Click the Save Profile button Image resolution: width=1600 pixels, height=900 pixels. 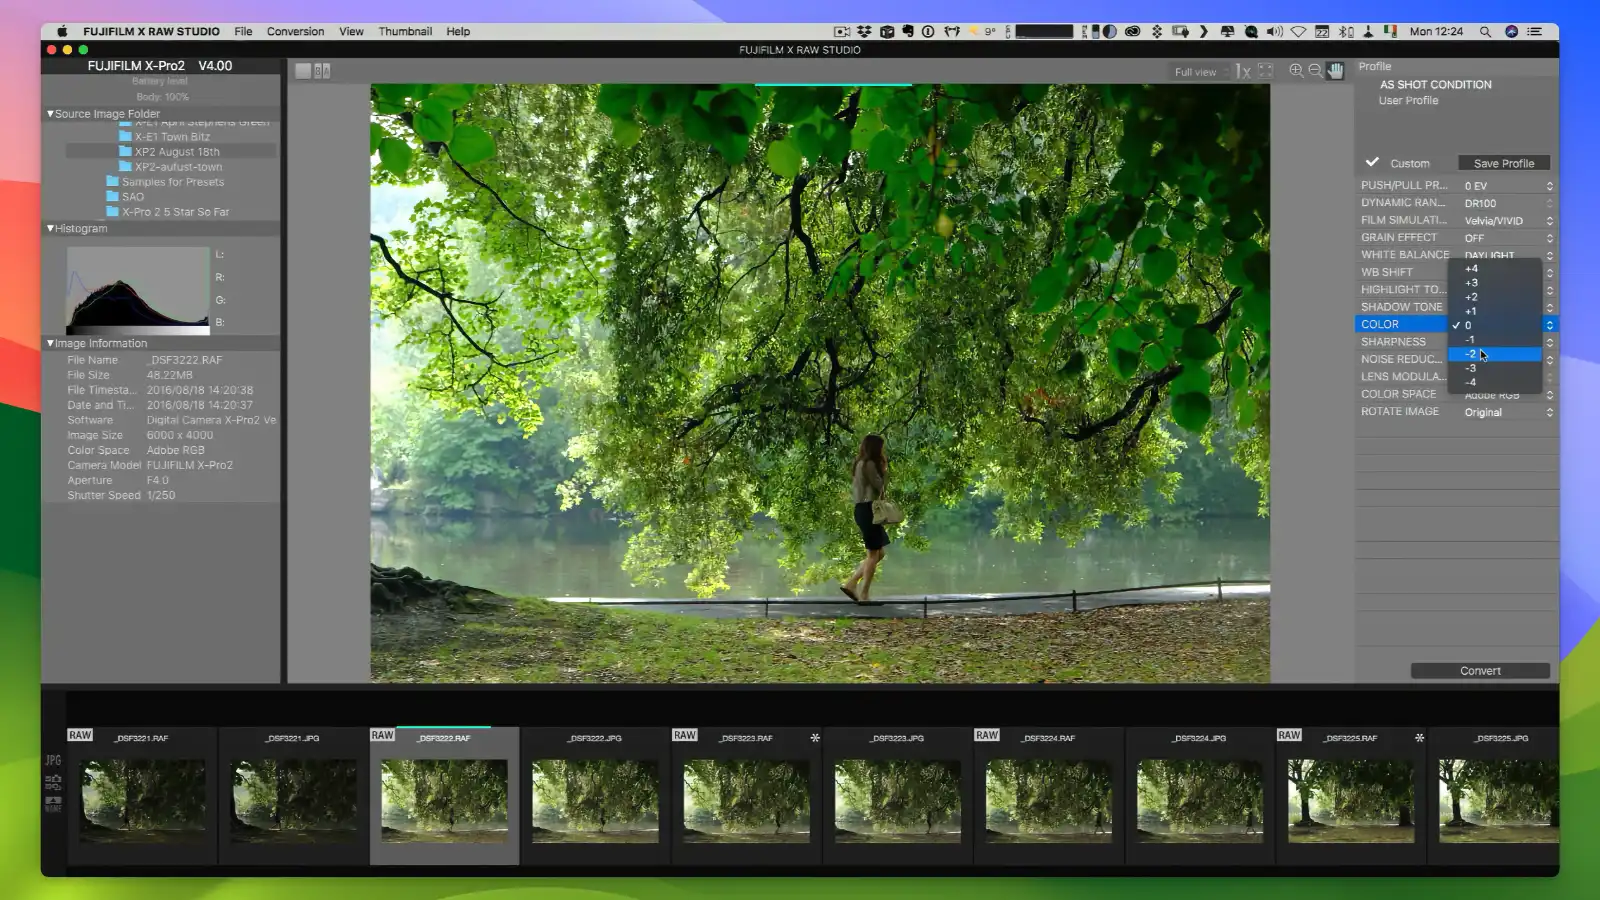tap(1504, 162)
